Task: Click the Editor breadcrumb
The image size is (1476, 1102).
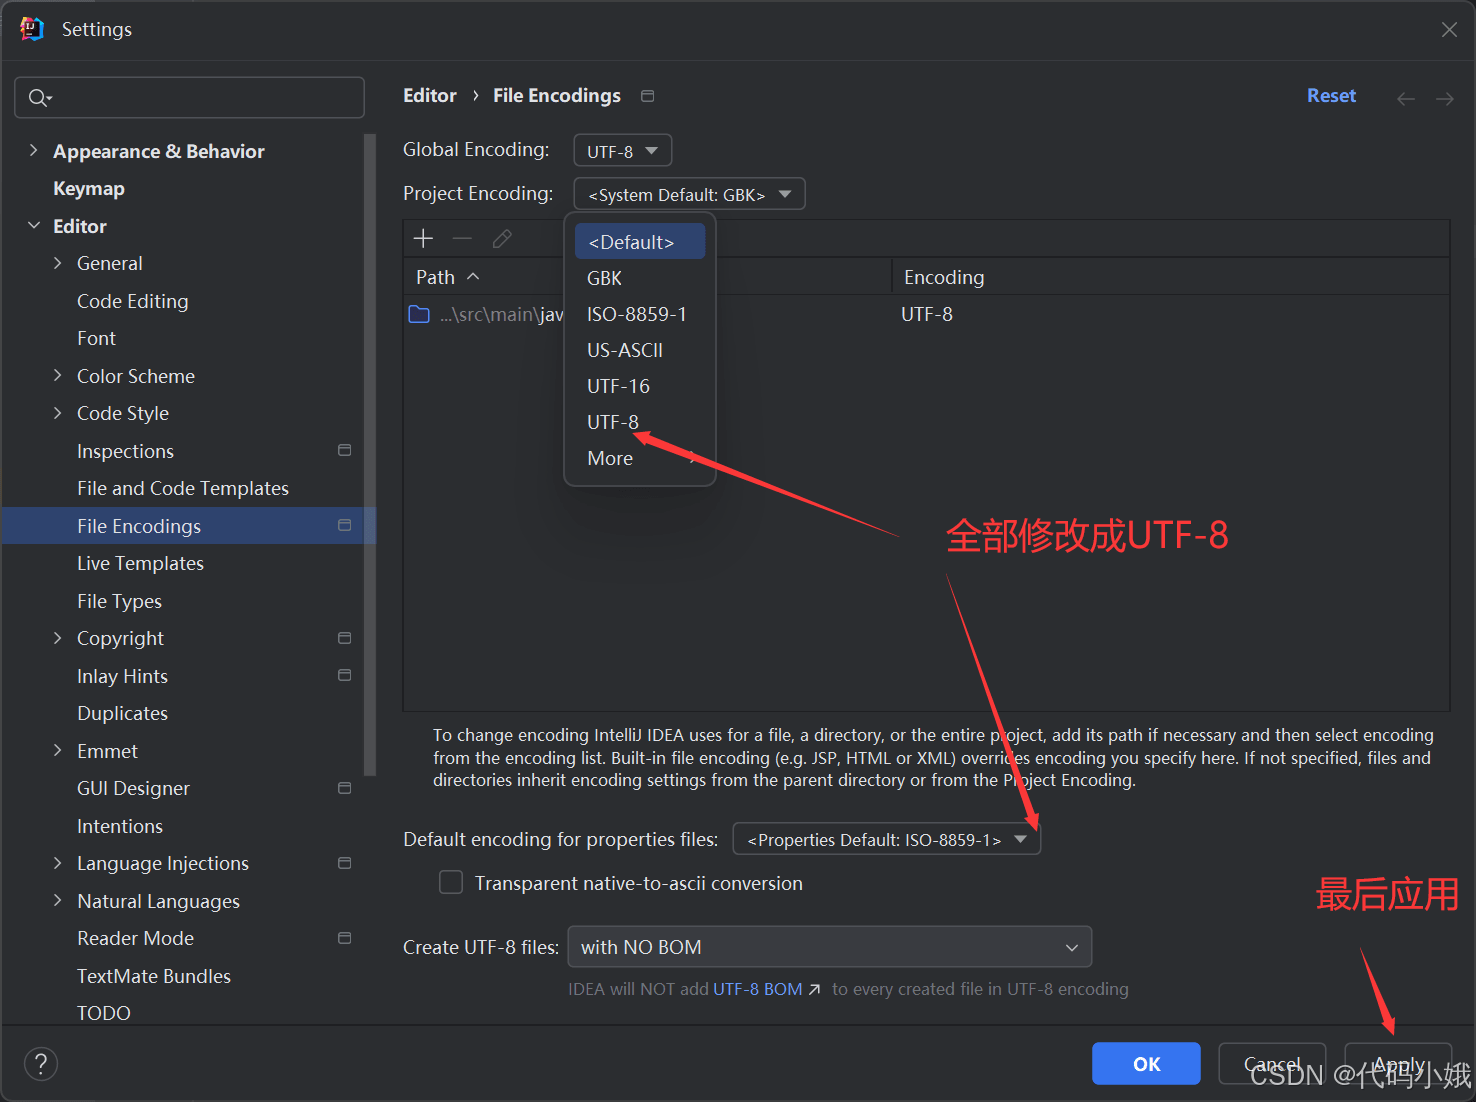Action: 430,96
